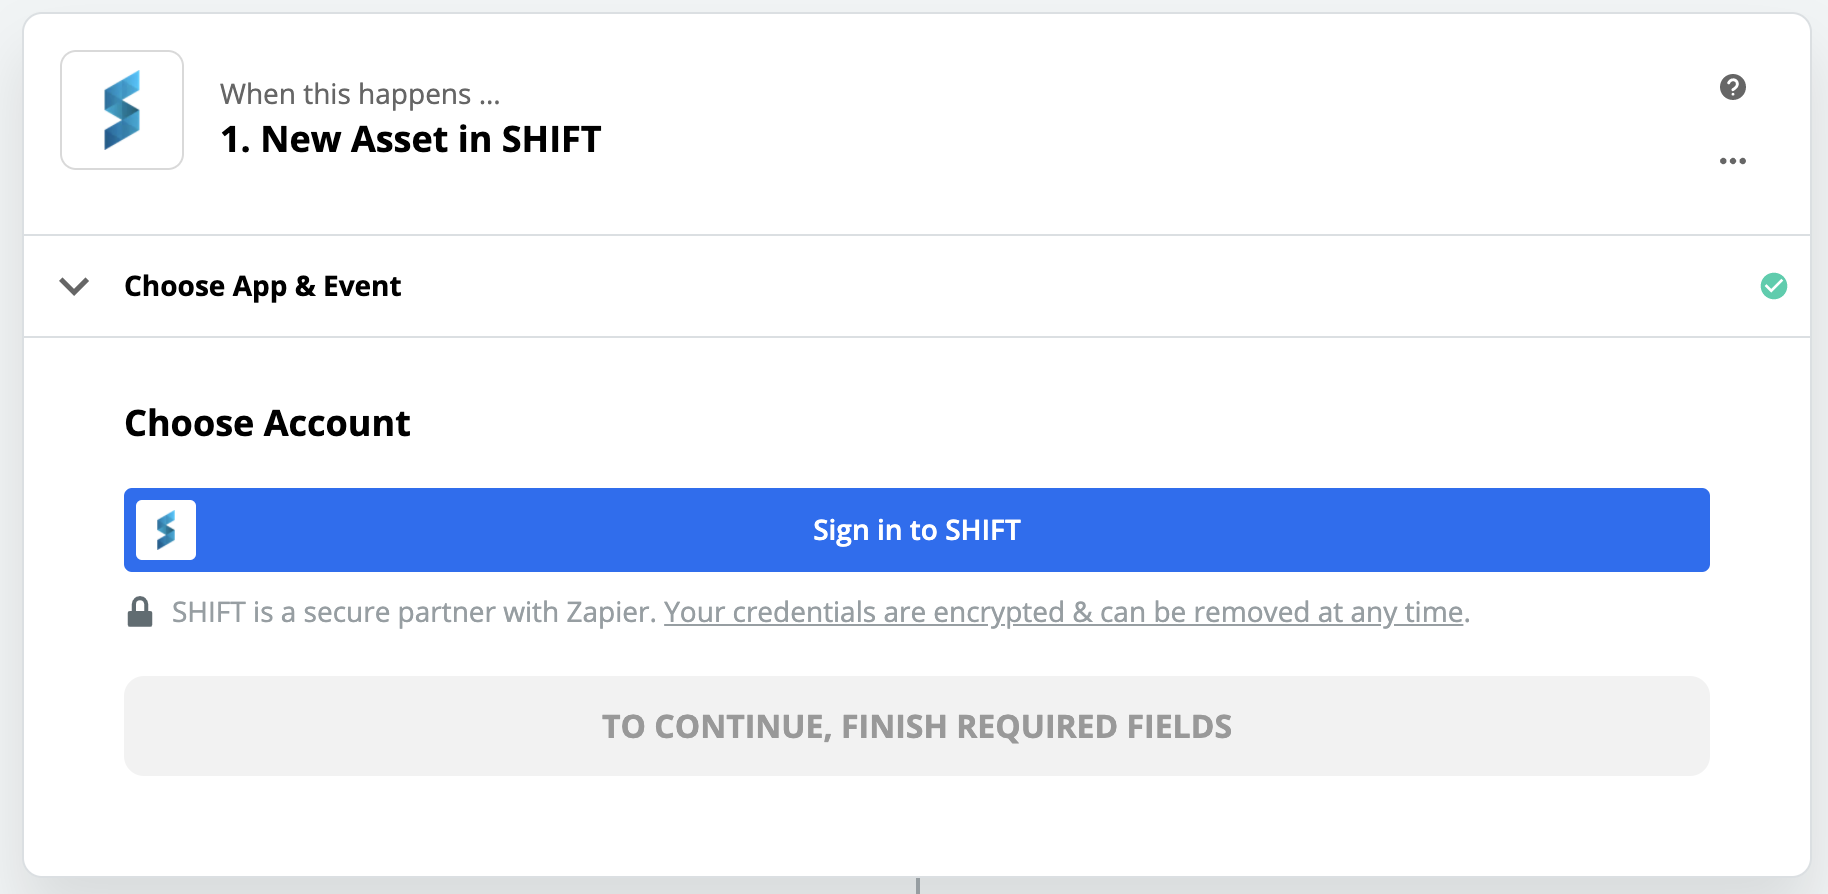The height and width of the screenshot is (894, 1828).
Task: Collapse section using the chevron arrow
Action: pos(74,287)
